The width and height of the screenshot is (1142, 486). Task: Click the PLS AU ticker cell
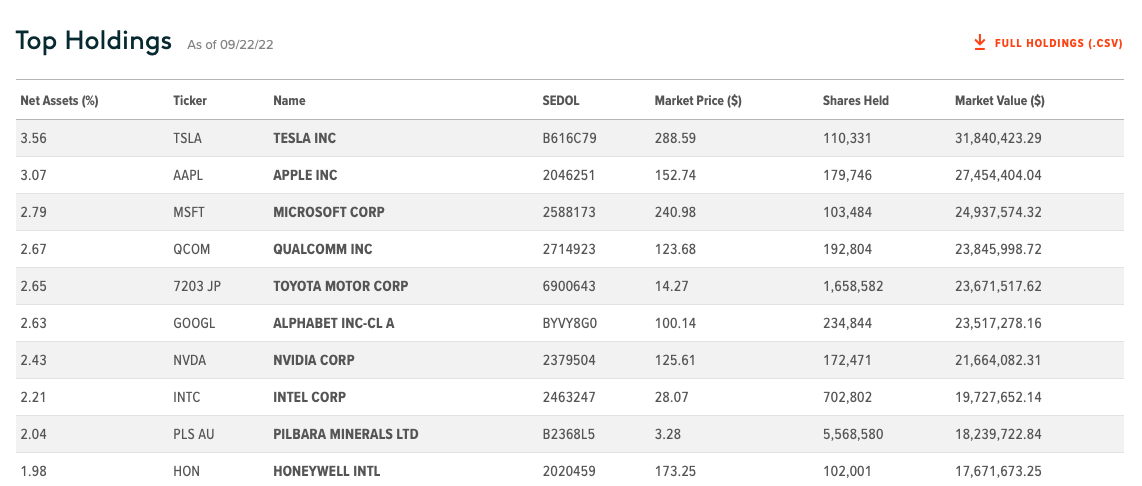pyautogui.click(x=194, y=434)
